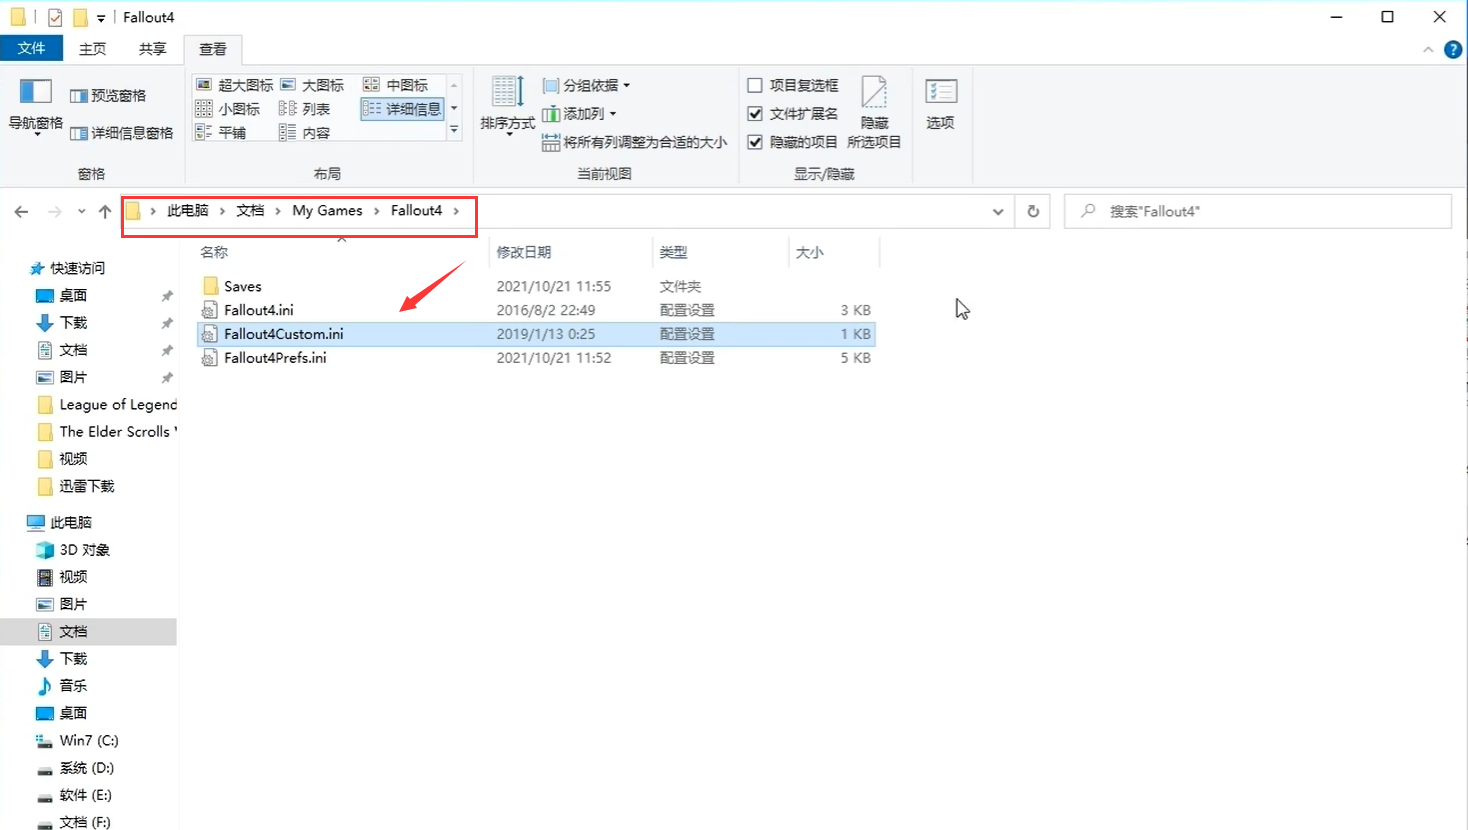Go forward in navigation history
The image size is (1468, 830).
click(x=55, y=211)
